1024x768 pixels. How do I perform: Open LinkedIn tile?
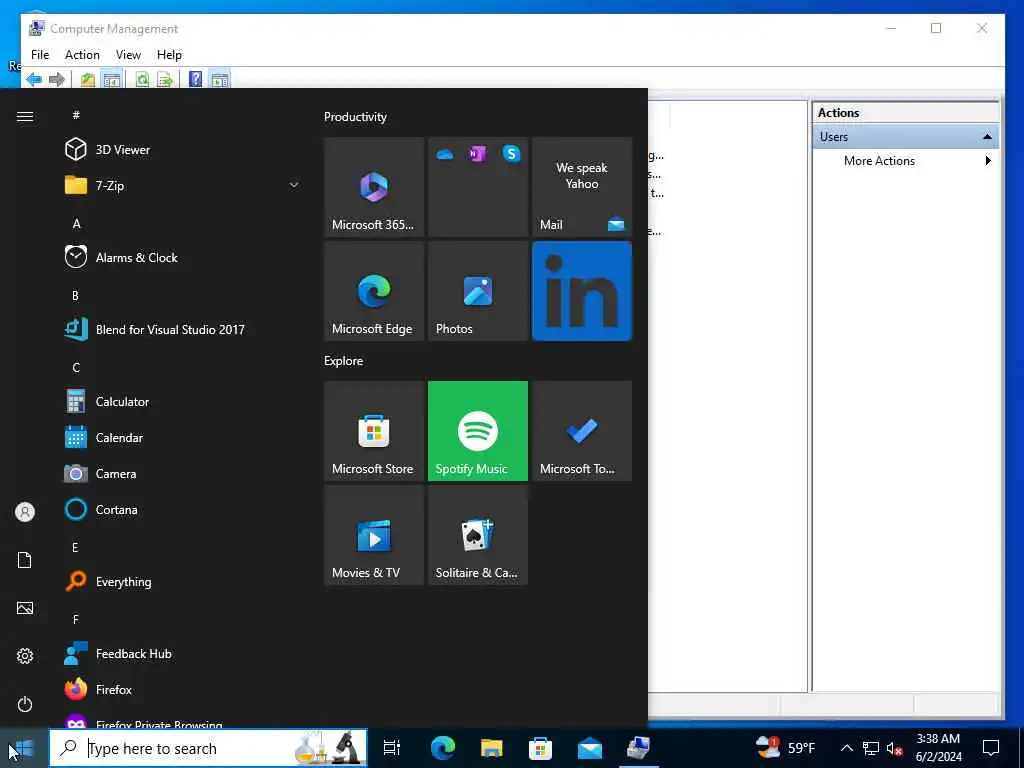582,291
